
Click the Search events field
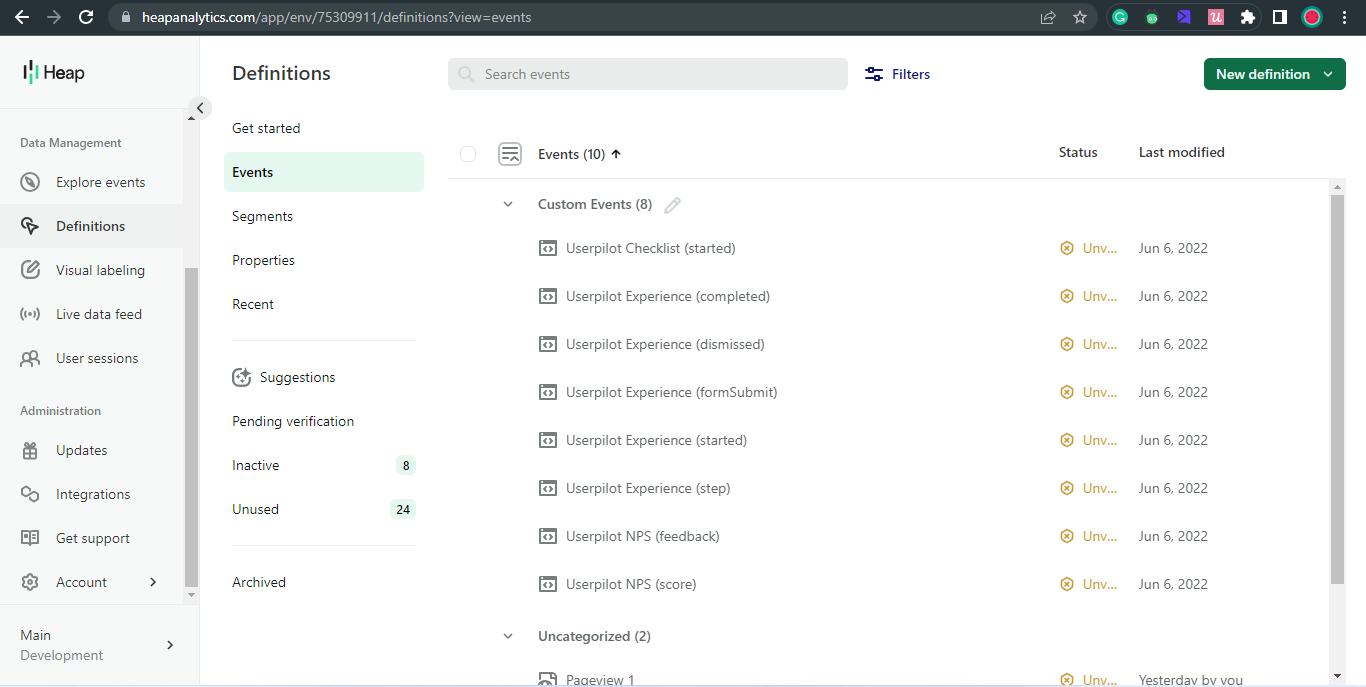pyautogui.click(x=648, y=74)
